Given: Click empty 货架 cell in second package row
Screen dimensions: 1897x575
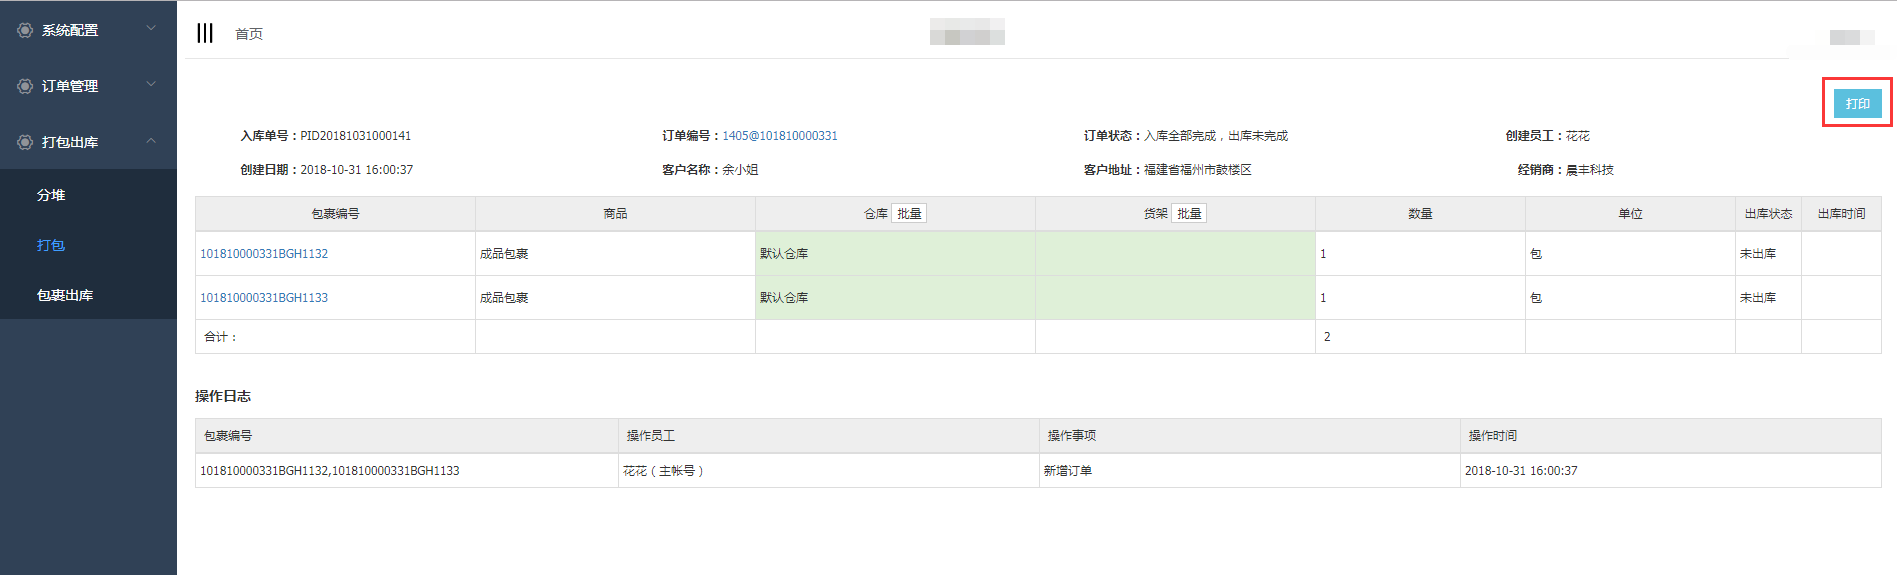Looking at the screenshot, I should tap(1174, 298).
